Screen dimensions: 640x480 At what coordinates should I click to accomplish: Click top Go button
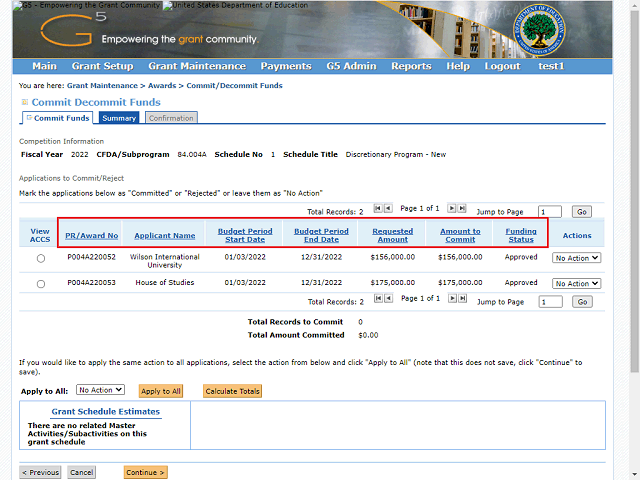pos(582,212)
